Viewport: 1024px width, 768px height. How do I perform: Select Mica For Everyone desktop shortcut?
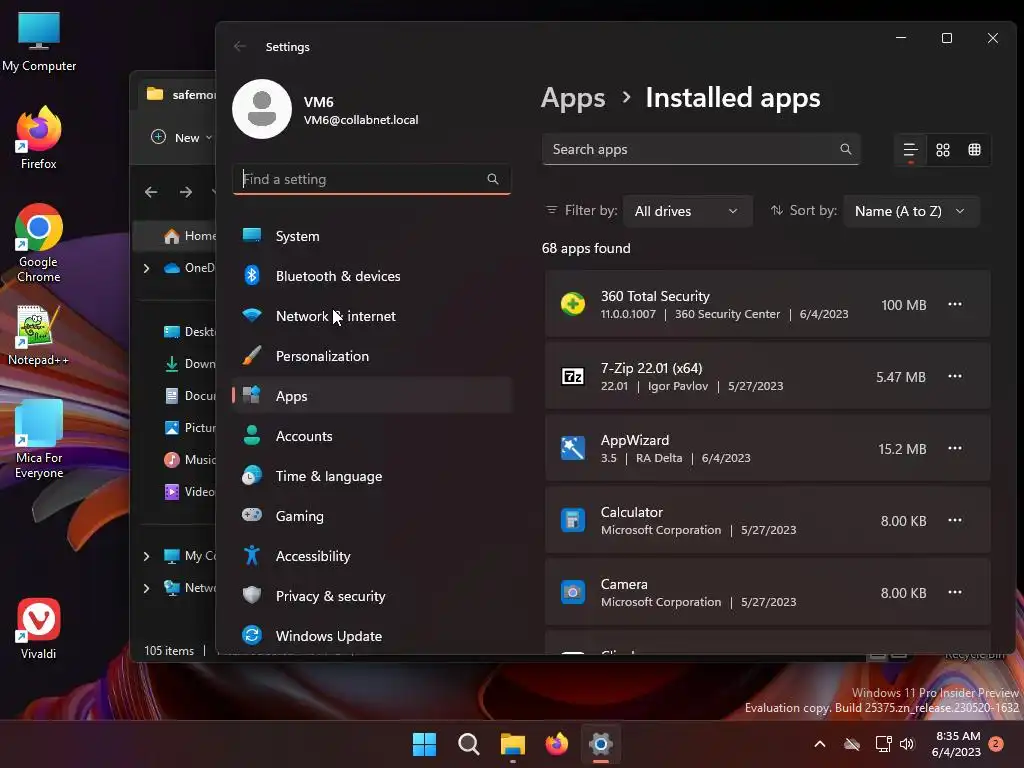point(39,440)
